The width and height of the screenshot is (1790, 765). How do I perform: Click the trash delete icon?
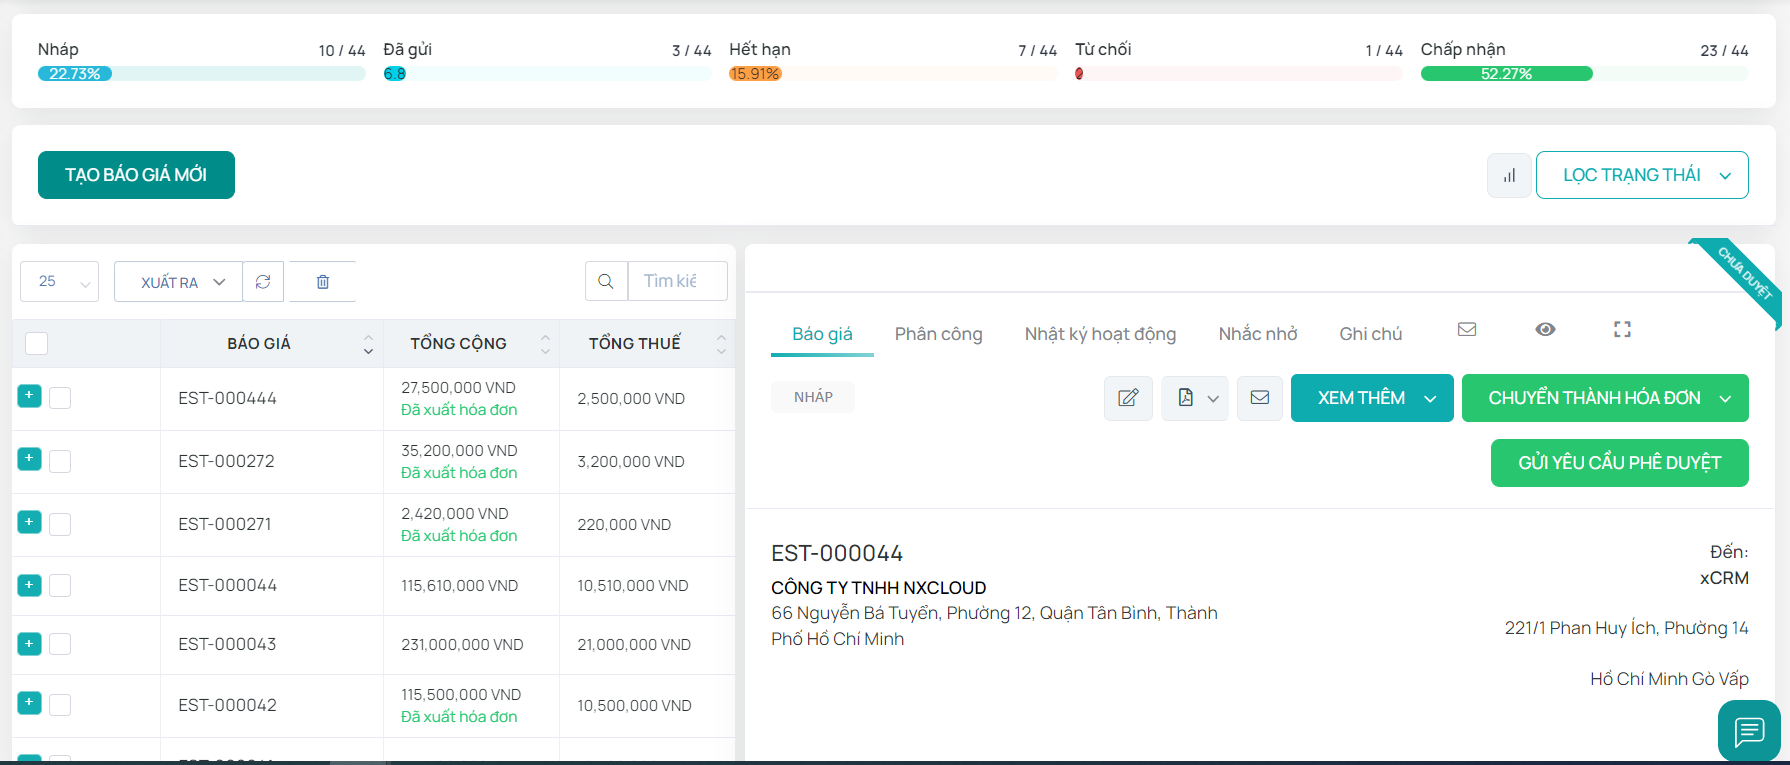323,282
